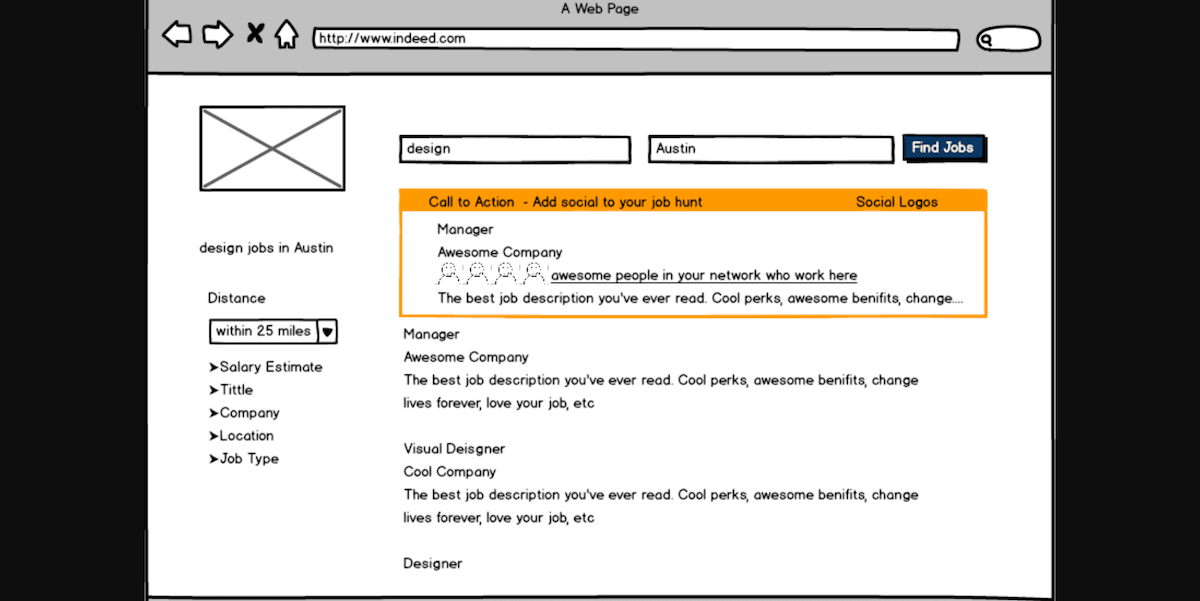This screenshot has width=1200, height=601.
Task: Click the Social Logos area in the orange banner
Action: pos(896,201)
